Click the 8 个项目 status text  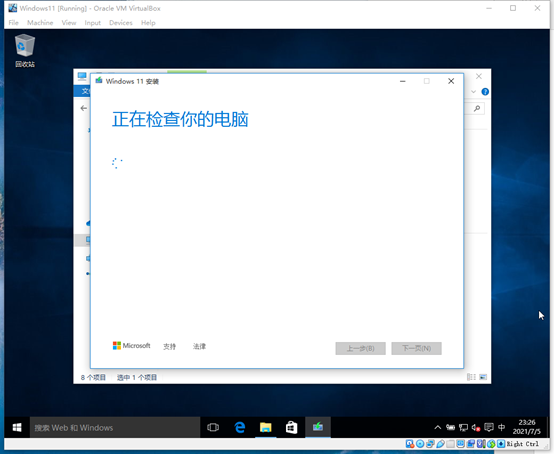click(x=93, y=377)
